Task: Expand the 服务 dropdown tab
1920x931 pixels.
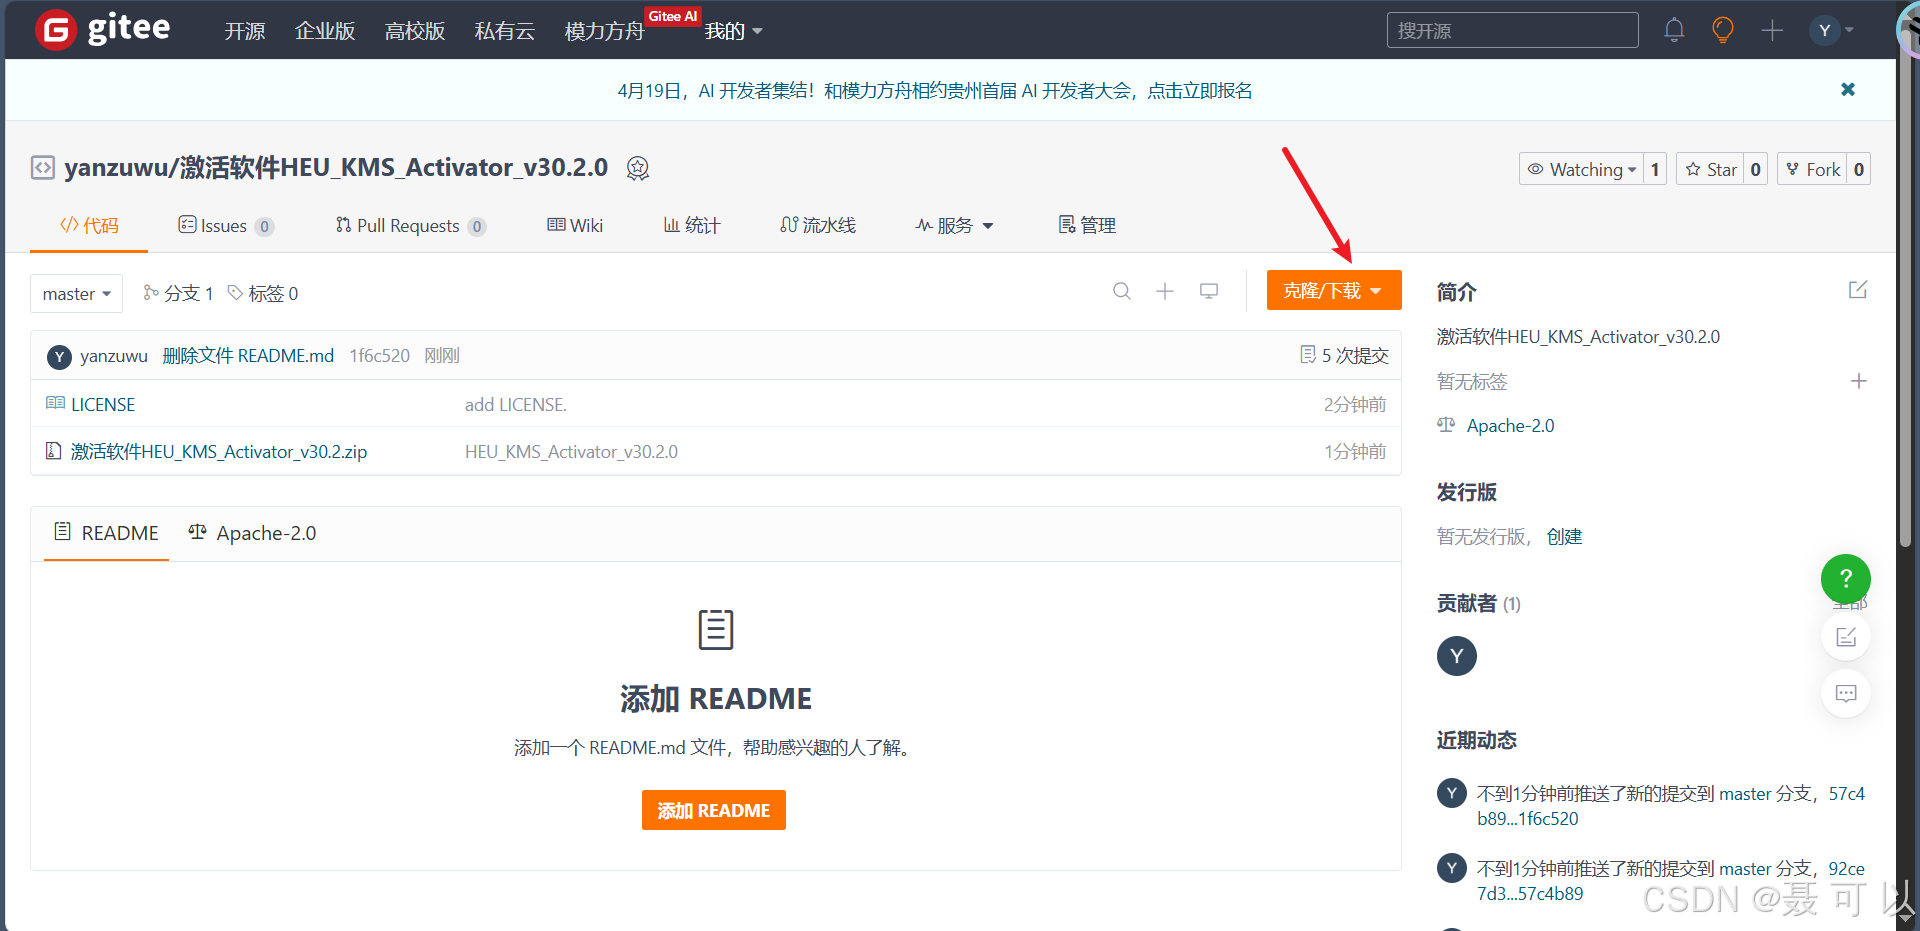Action: (x=954, y=225)
